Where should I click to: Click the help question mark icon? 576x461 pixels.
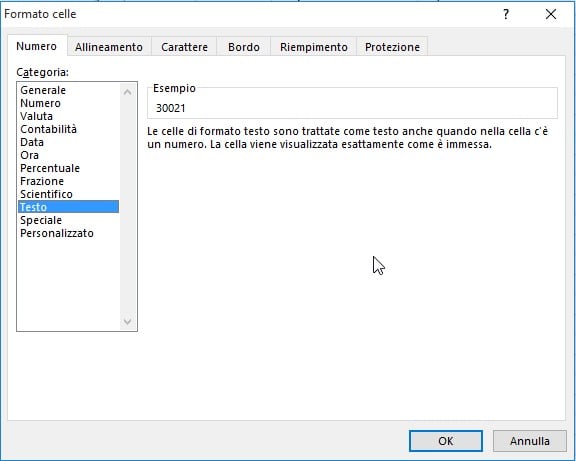pos(506,14)
